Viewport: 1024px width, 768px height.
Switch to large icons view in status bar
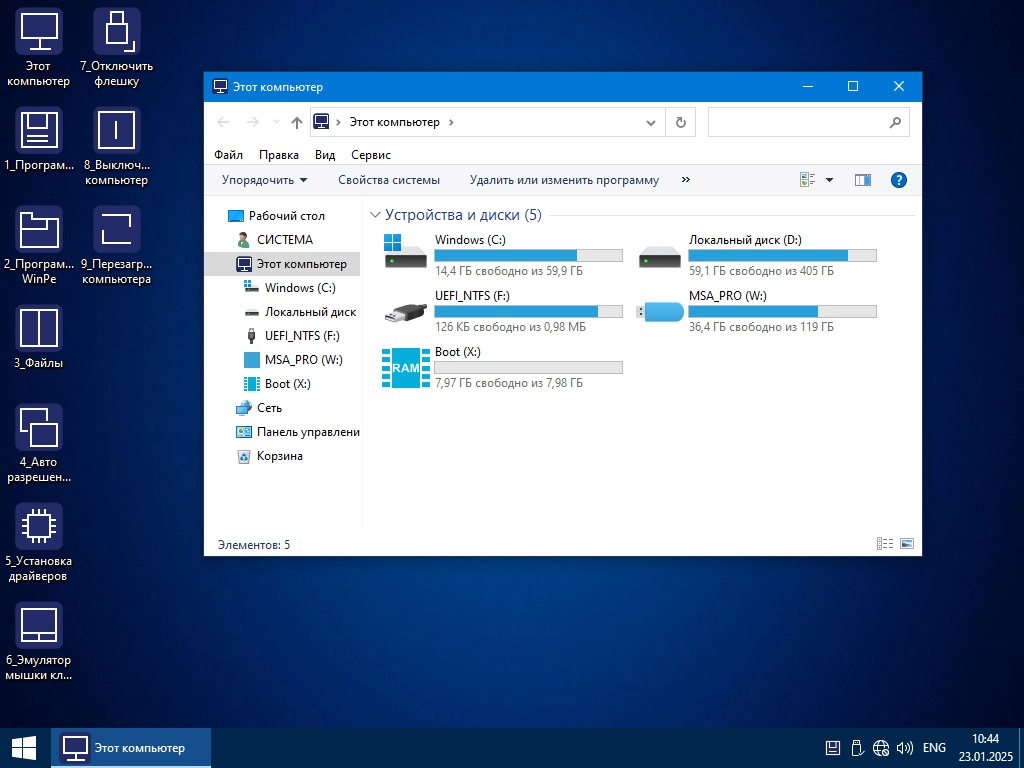pos(907,544)
